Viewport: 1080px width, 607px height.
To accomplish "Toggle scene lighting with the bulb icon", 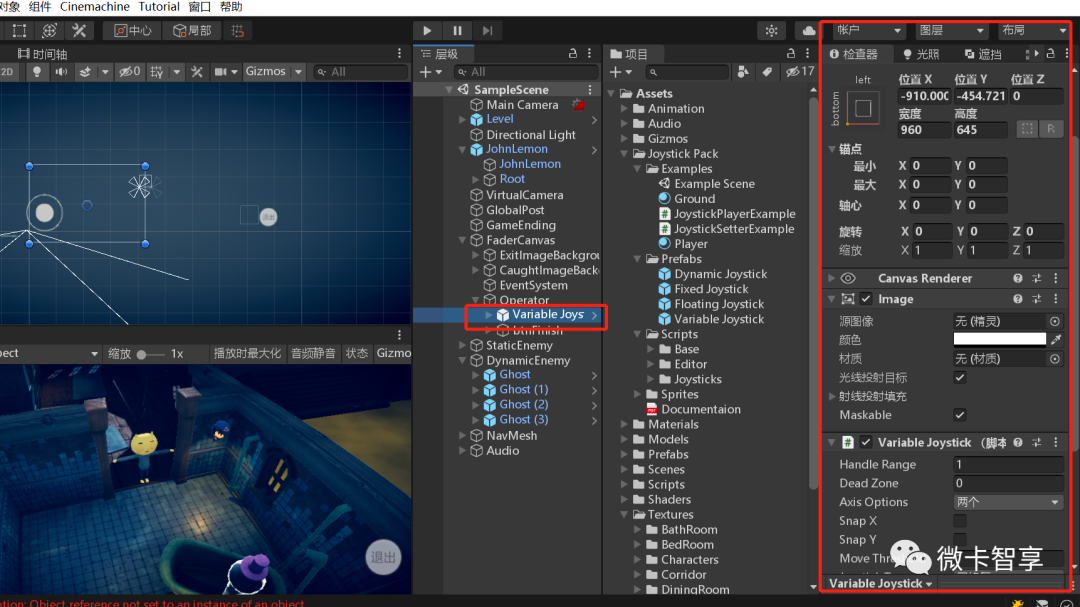I will (x=37, y=71).
